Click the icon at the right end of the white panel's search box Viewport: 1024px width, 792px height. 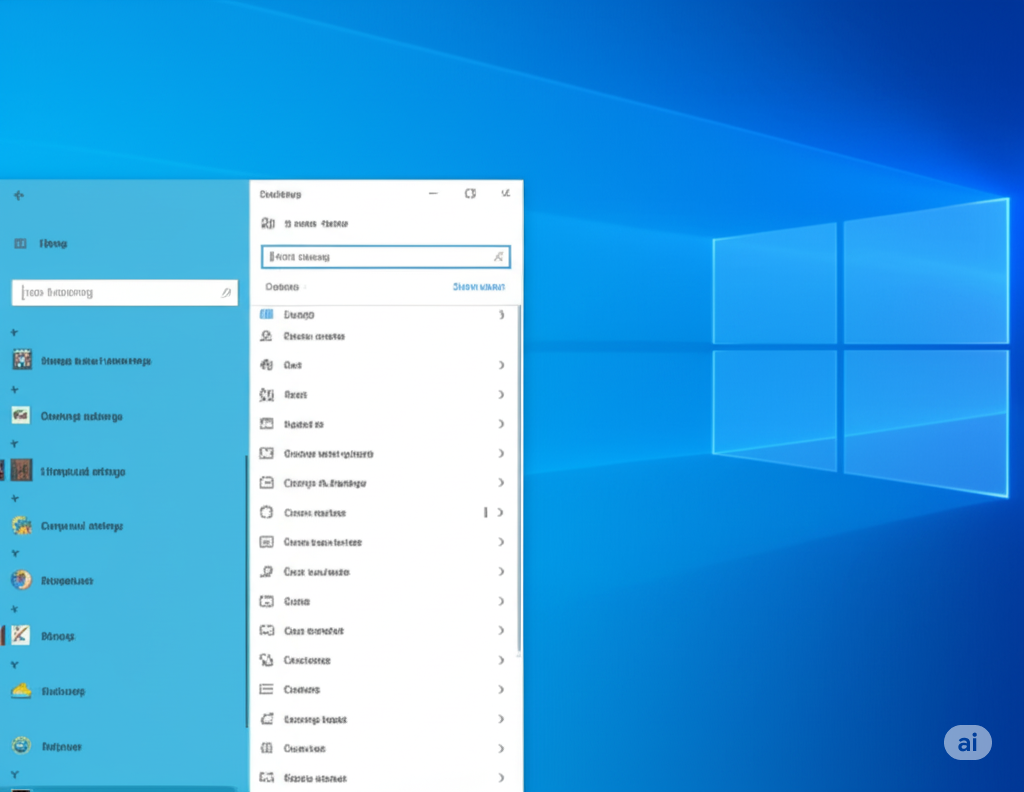498,257
